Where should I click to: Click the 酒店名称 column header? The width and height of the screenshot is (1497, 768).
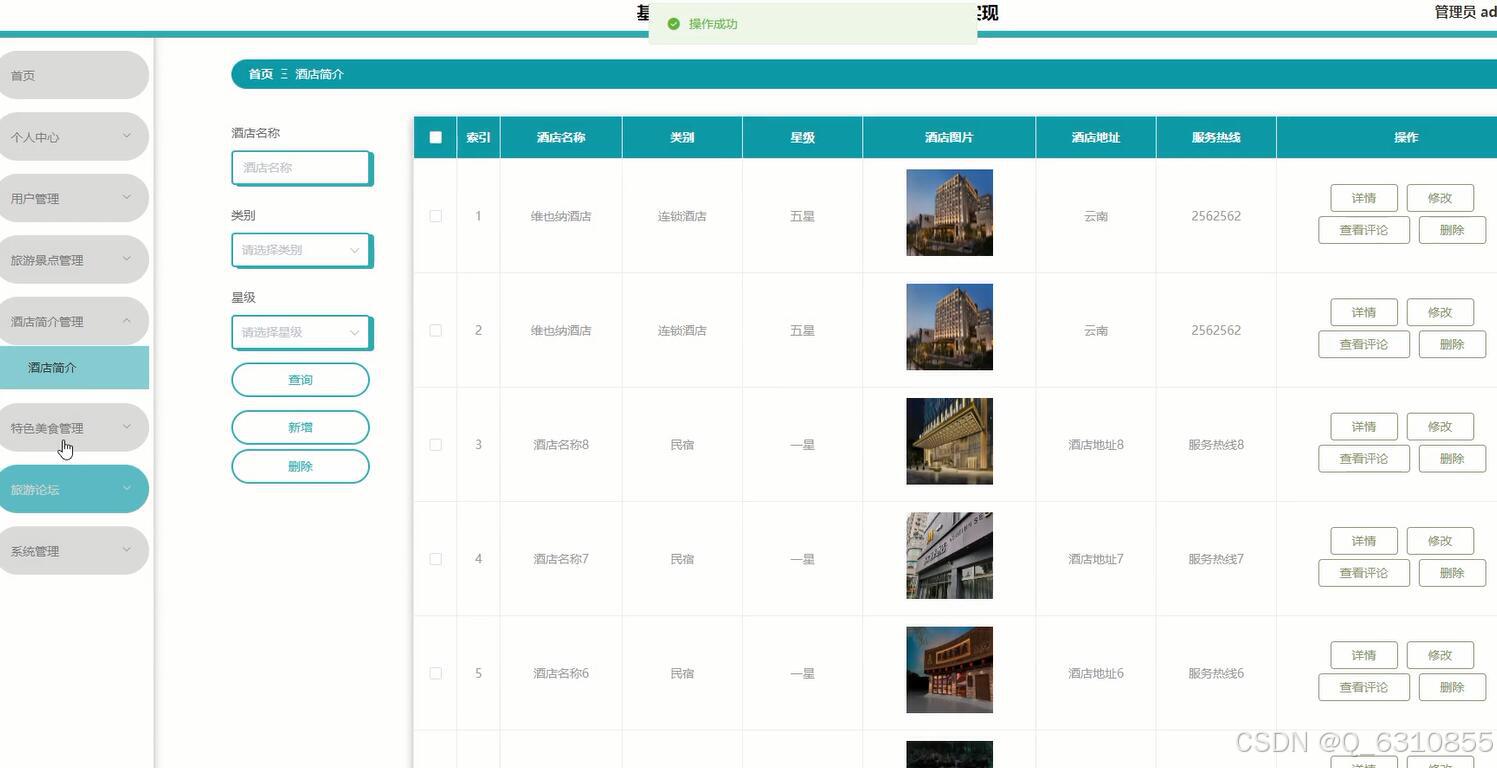pyautogui.click(x=561, y=137)
